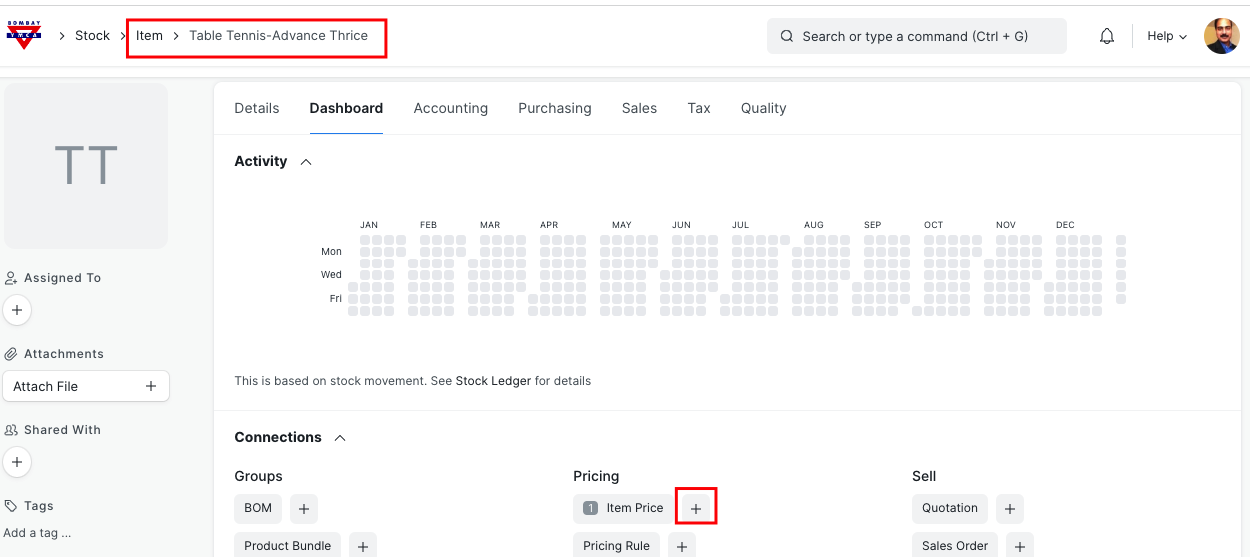Add a new Product Bundle via plus
This screenshot has height=557, width=1250.
363,546
